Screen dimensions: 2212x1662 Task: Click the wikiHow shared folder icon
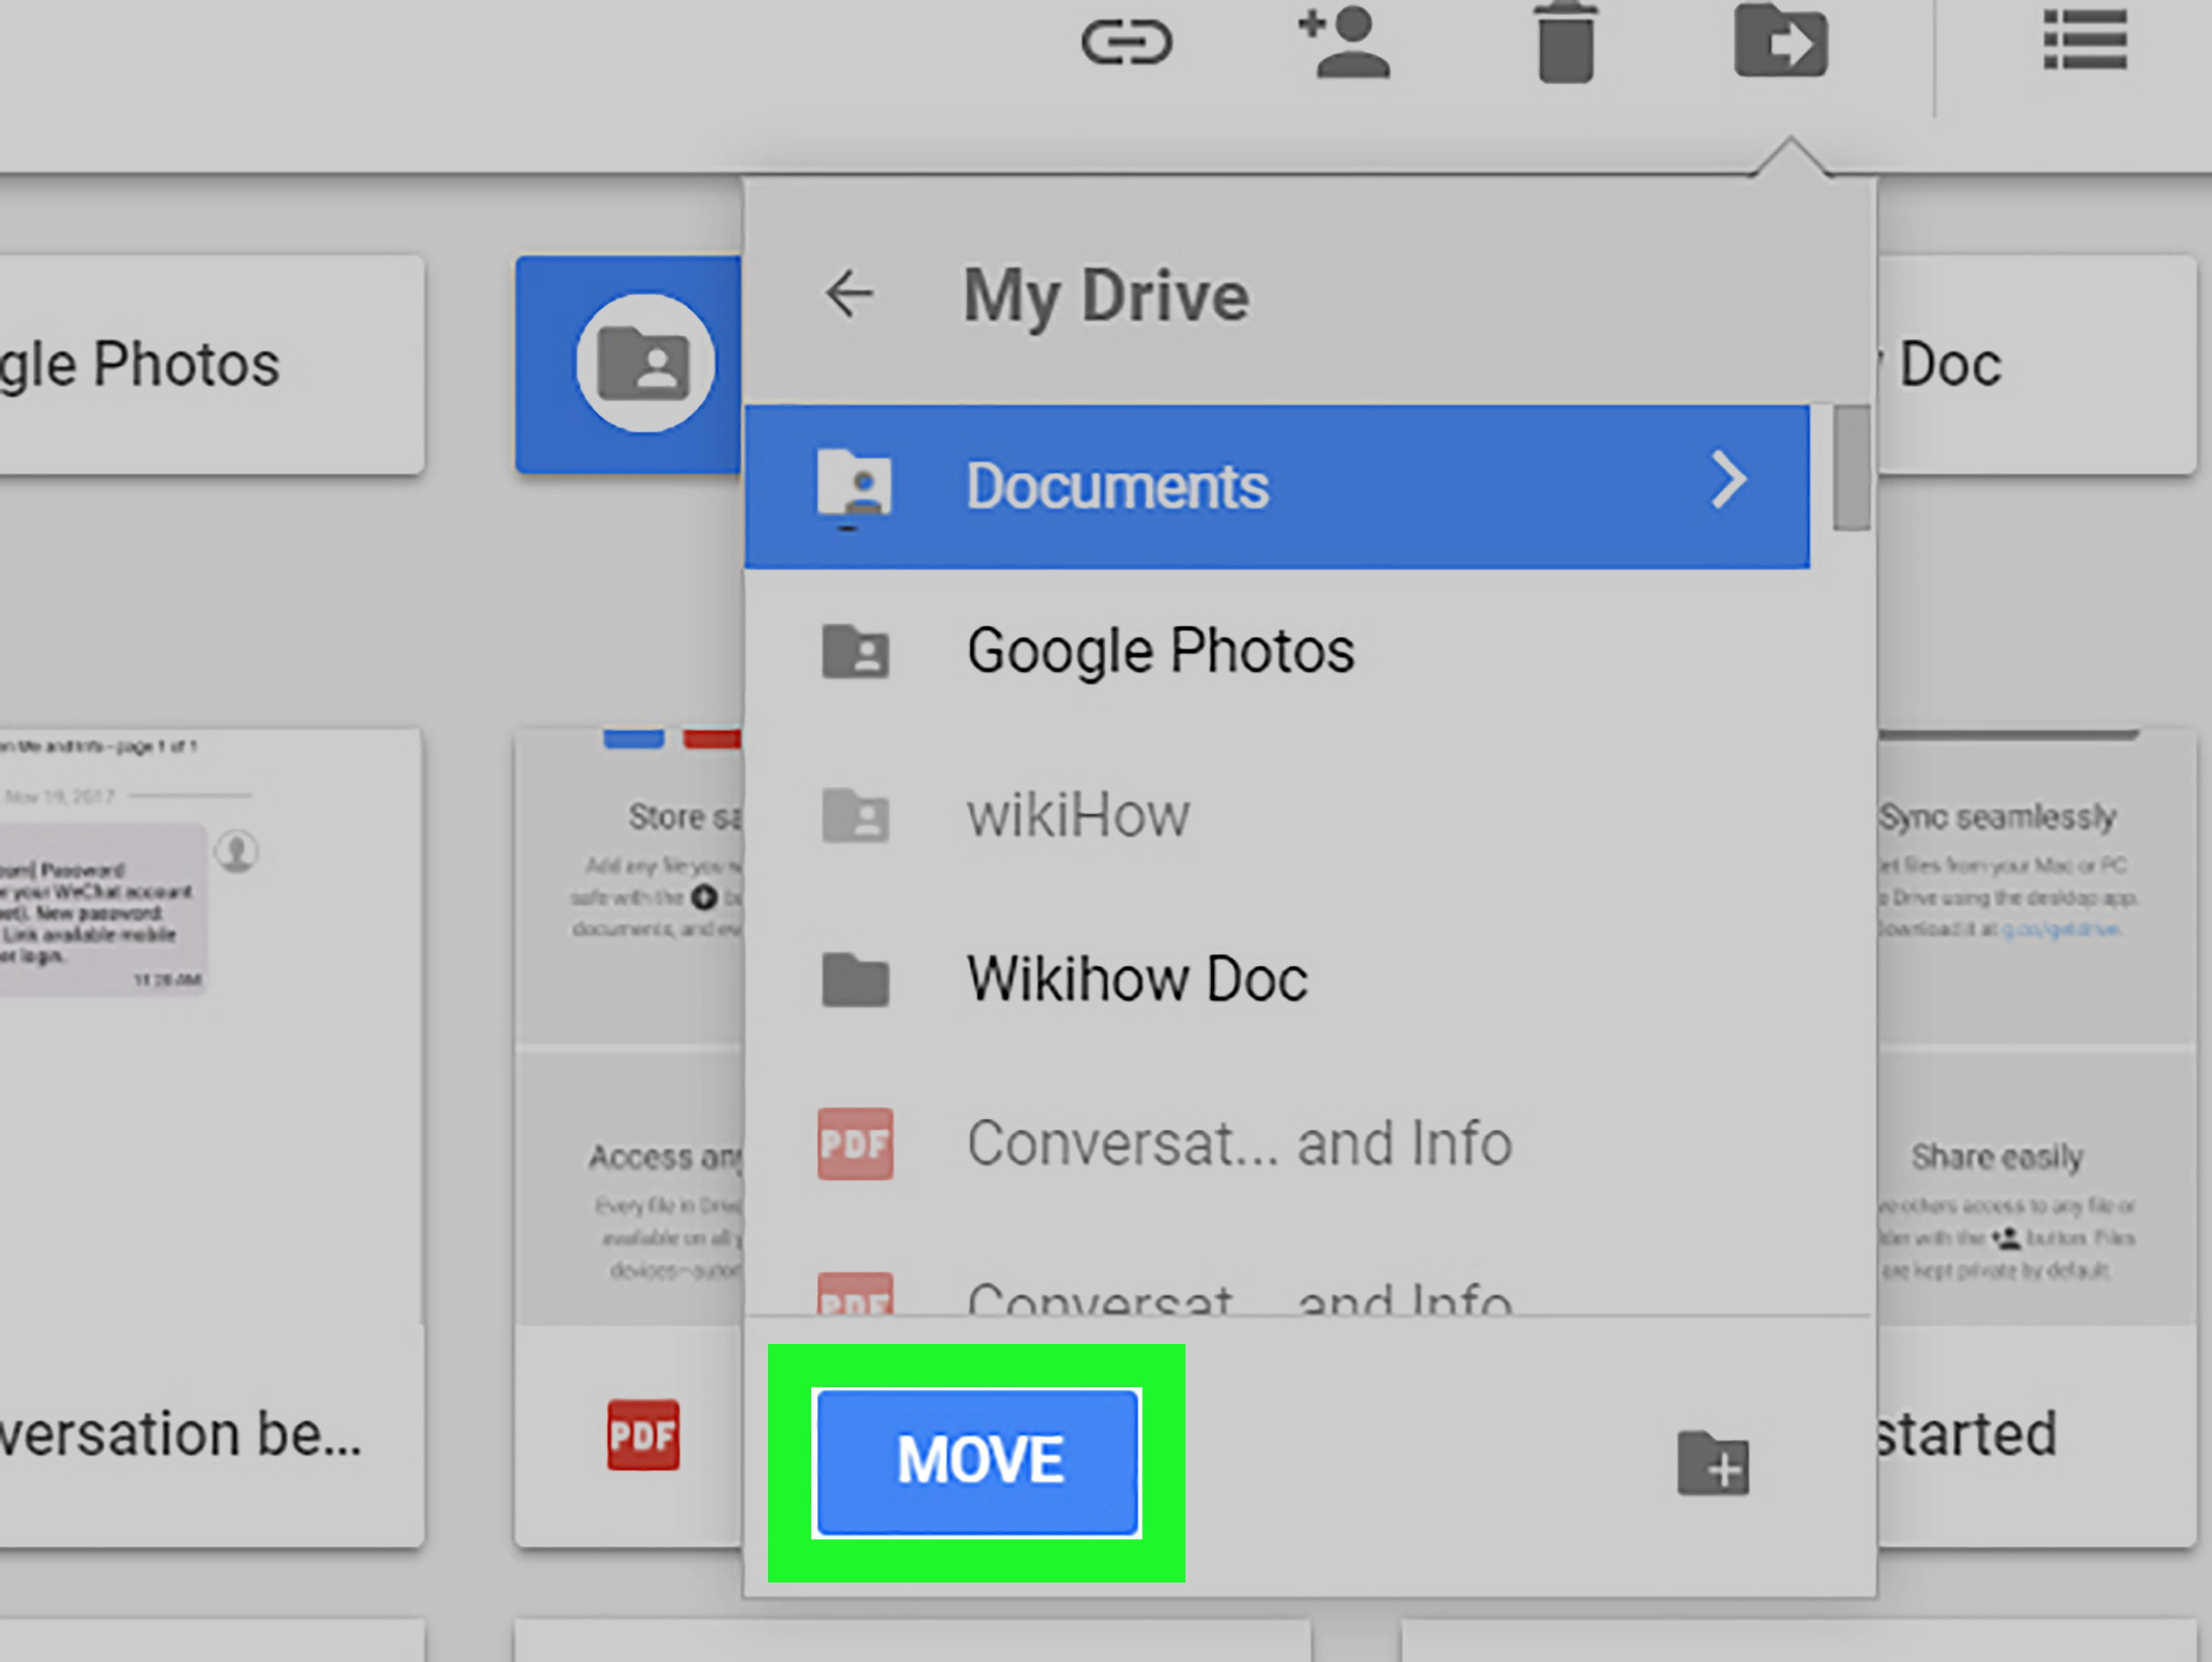click(855, 816)
